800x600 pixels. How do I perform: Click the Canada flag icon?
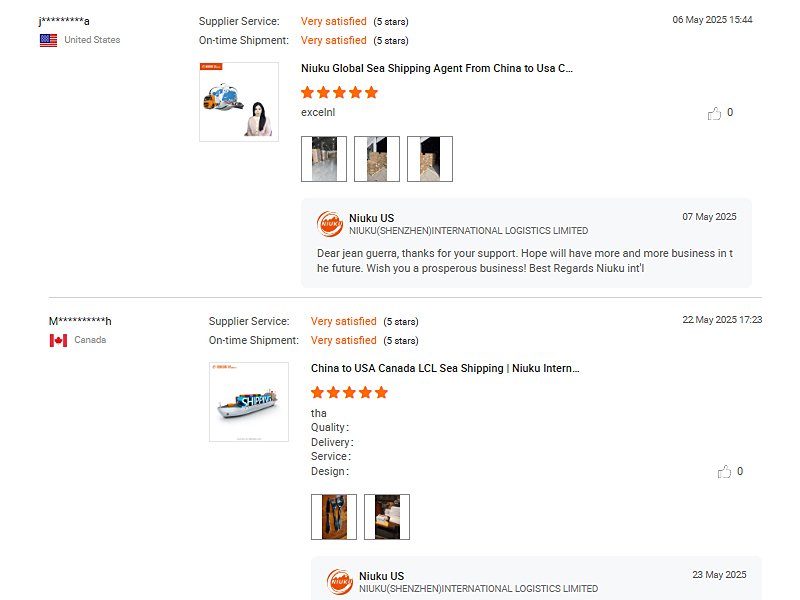coord(58,340)
